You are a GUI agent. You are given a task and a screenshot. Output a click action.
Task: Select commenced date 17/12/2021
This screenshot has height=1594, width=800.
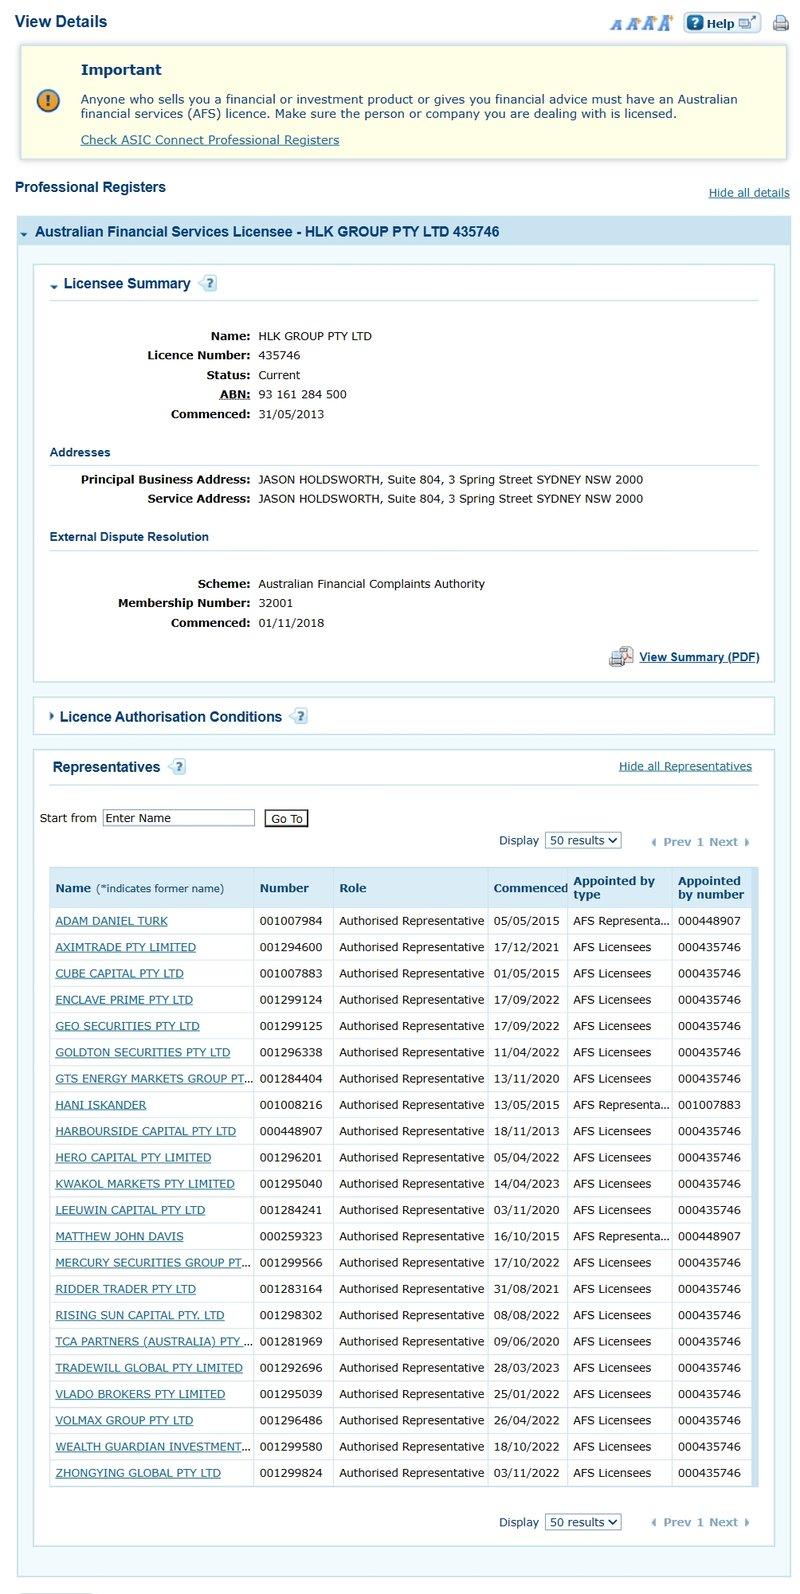click(x=526, y=947)
